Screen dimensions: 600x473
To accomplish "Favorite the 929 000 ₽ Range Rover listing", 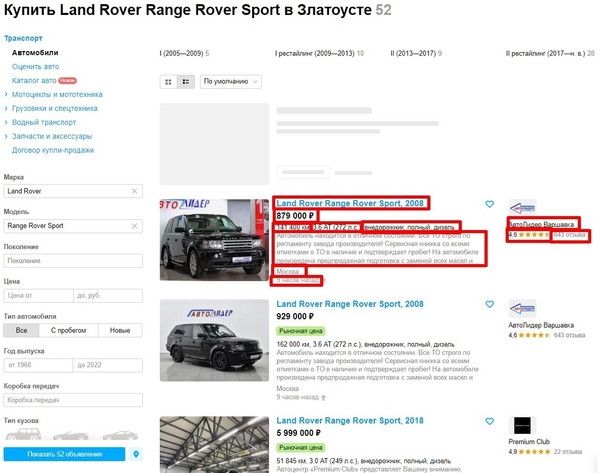I will tap(489, 304).
